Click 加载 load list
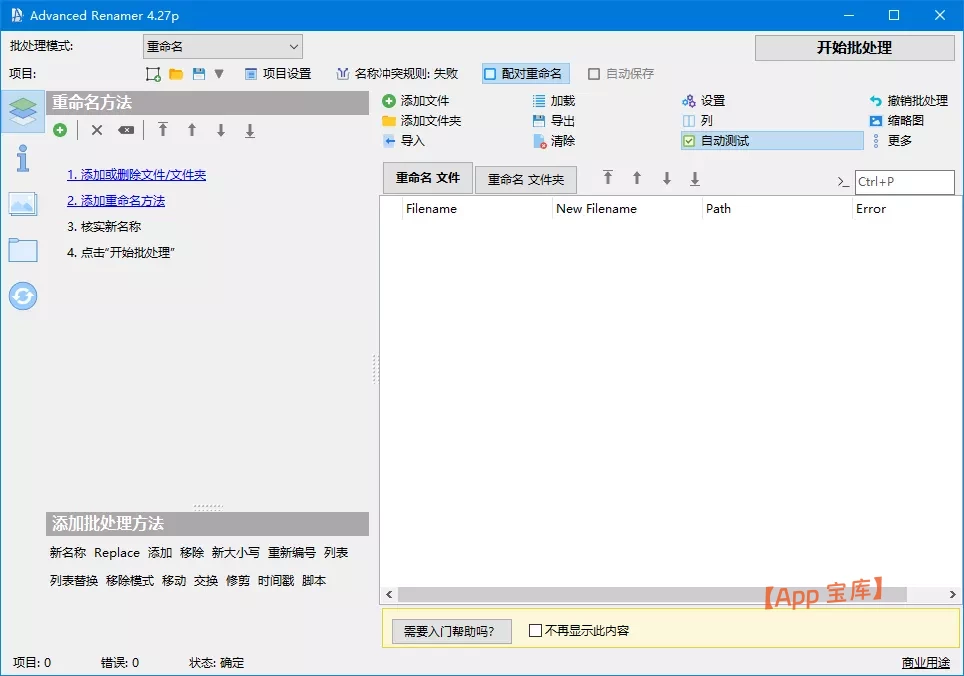The image size is (964, 676). pos(553,101)
